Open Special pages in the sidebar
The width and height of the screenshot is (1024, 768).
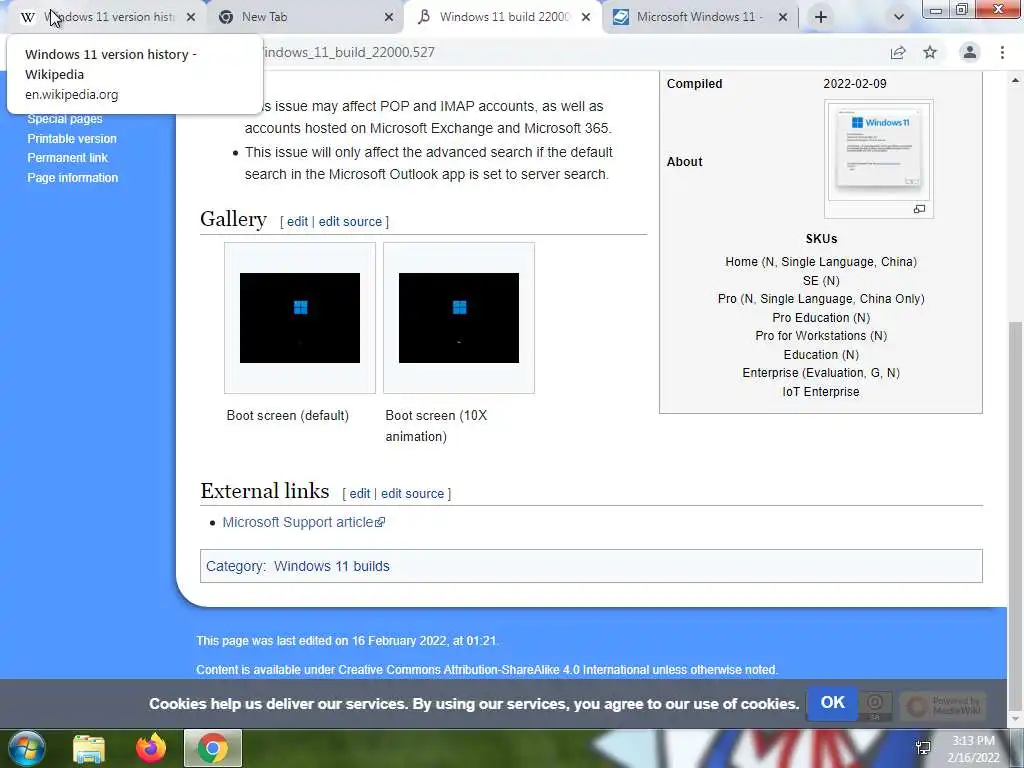(65, 119)
